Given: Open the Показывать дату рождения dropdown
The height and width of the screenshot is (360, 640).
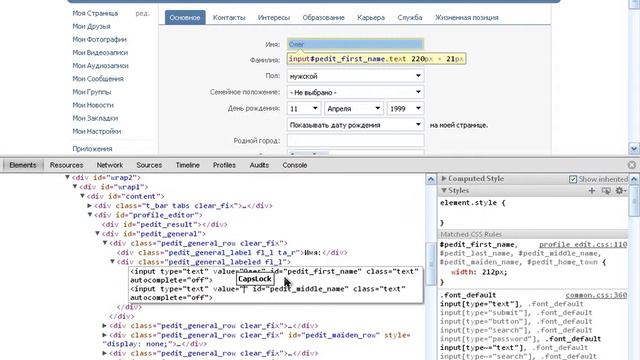Looking at the screenshot, I should click(356, 125).
